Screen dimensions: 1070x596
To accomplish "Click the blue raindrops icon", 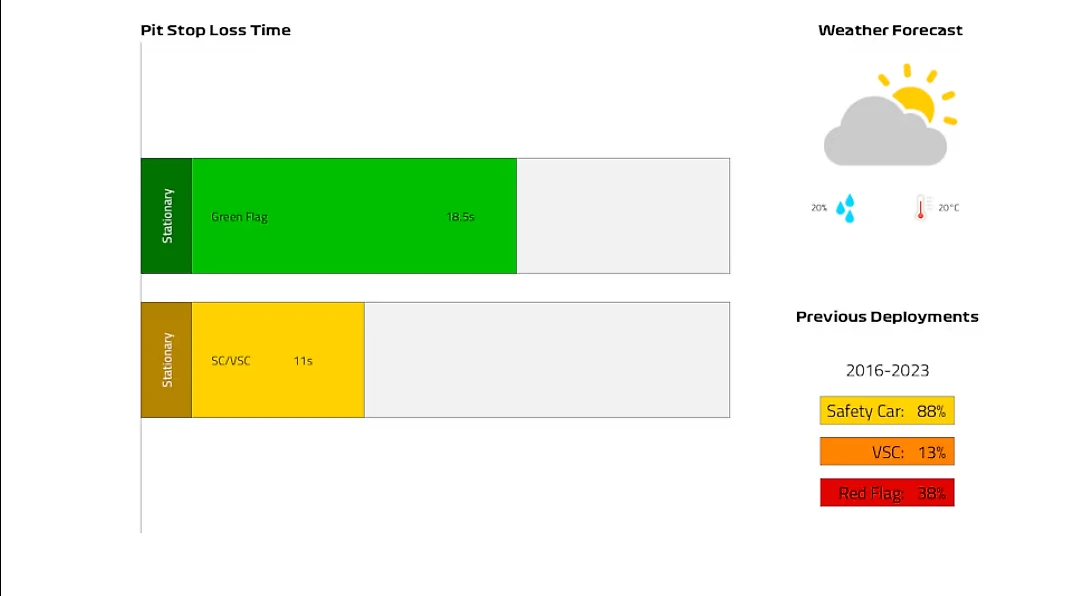I will coord(845,208).
